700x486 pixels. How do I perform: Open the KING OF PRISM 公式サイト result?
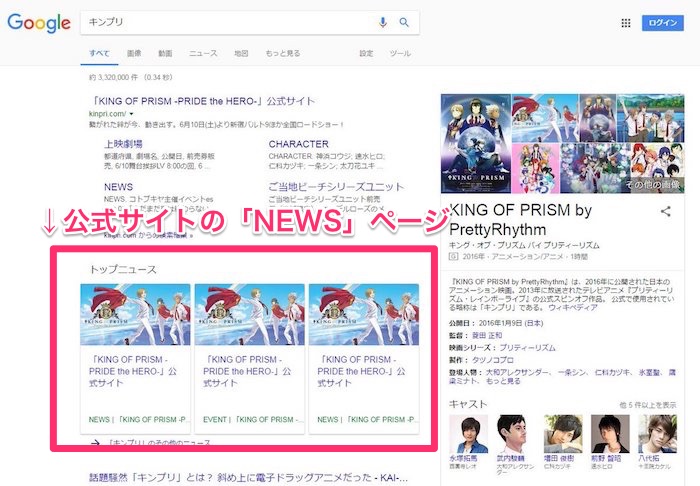coord(189,101)
